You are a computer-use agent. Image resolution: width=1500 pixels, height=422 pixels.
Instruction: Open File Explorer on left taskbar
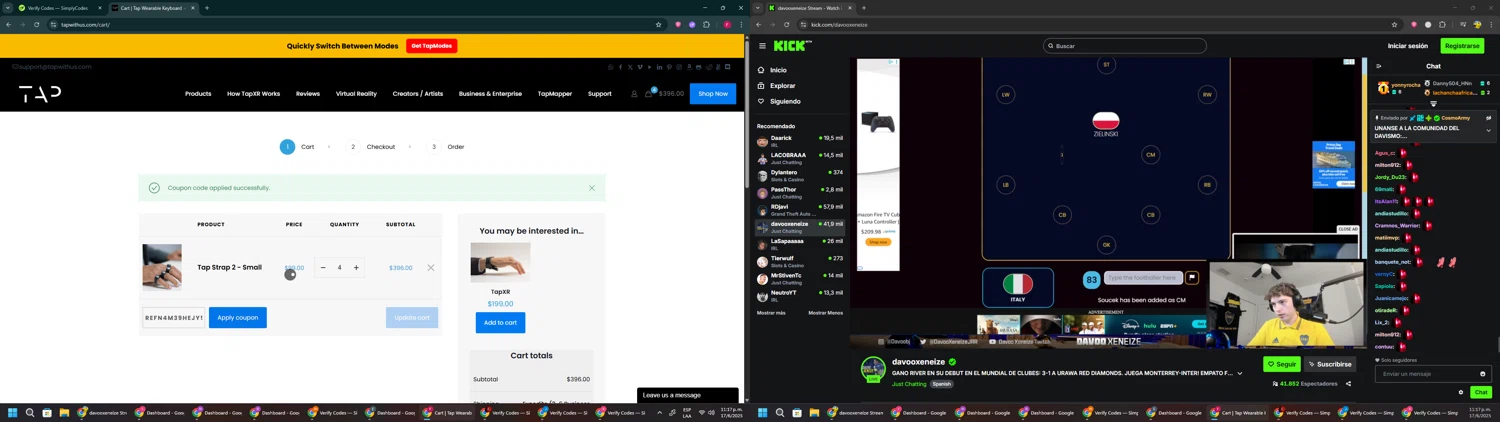point(64,412)
